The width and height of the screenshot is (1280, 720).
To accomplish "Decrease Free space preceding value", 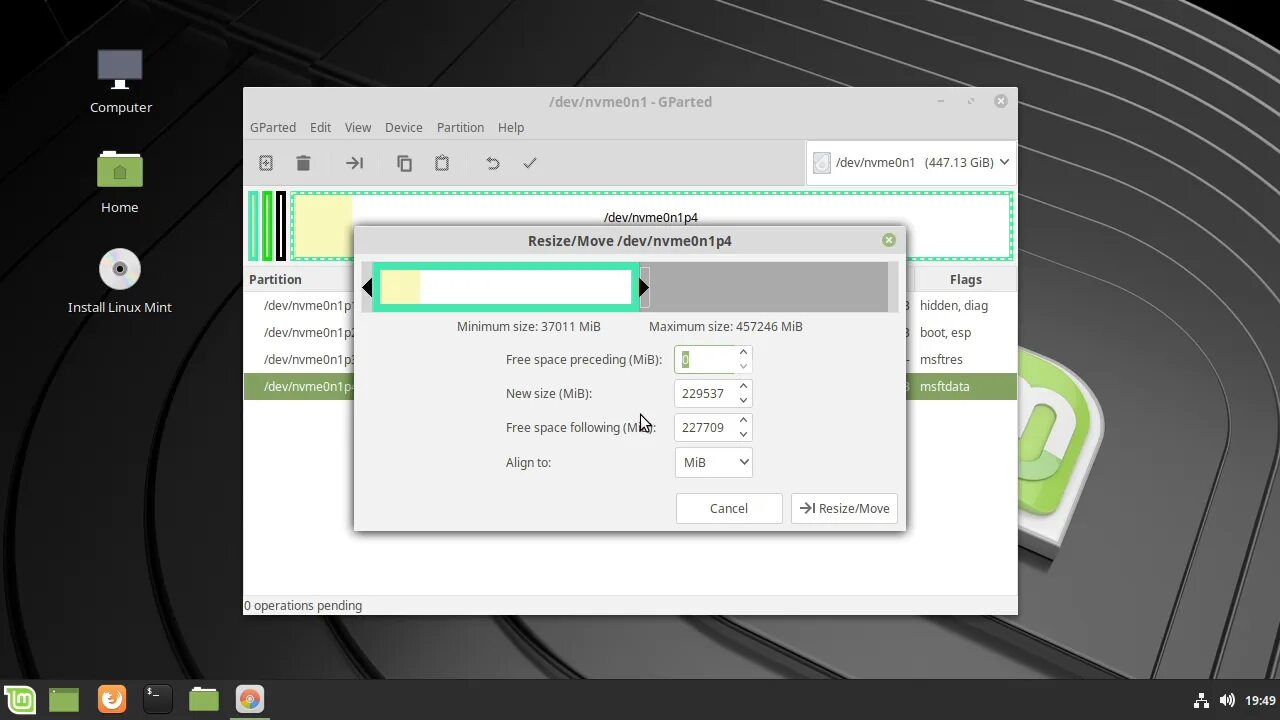I will click(x=743, y=366).
